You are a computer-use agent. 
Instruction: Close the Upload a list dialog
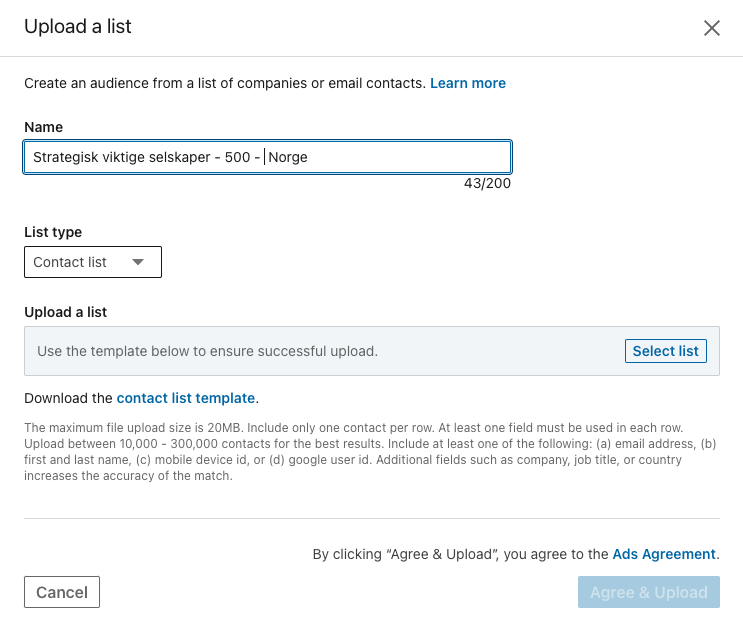click(x=712, y=28)
